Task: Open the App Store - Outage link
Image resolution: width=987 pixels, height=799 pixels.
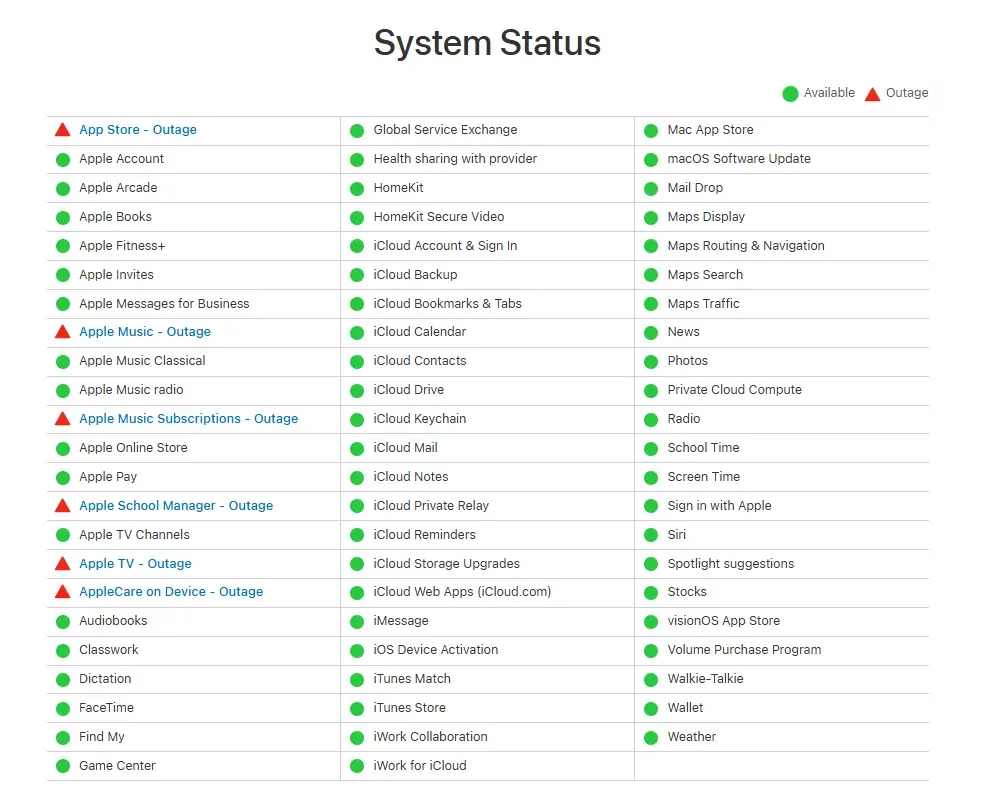Action: point(138,130)
